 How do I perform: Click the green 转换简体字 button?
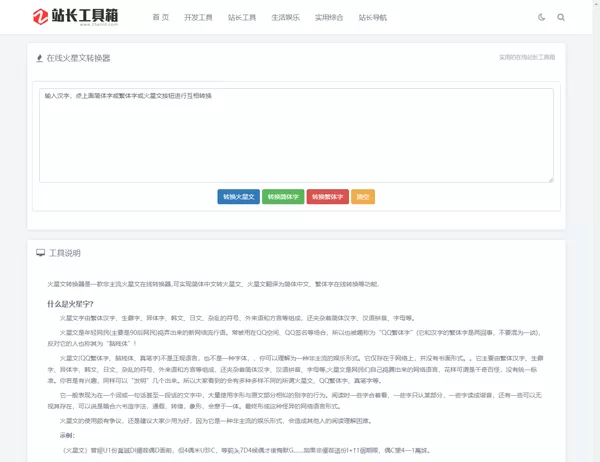[x=283, y=197]
